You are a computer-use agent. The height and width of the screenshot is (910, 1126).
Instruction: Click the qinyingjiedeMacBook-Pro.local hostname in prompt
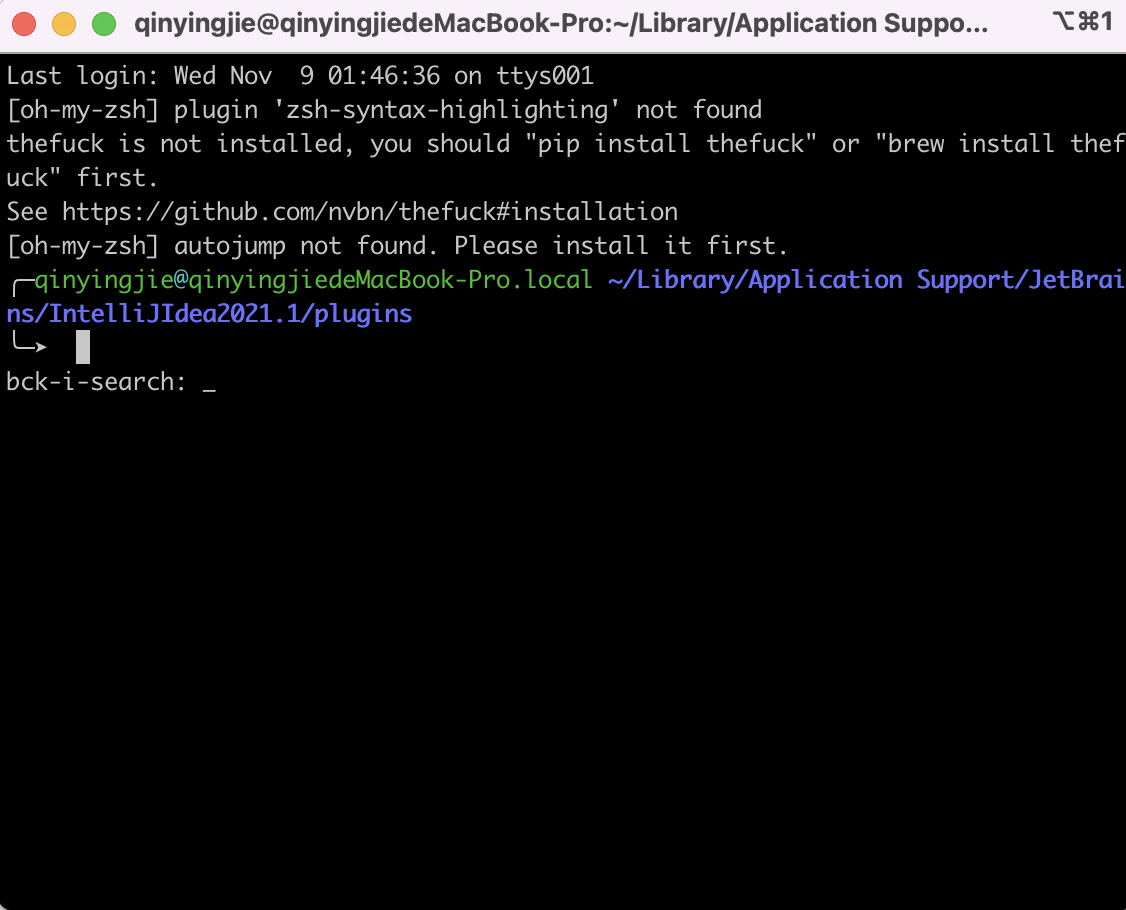click(391, 280)
